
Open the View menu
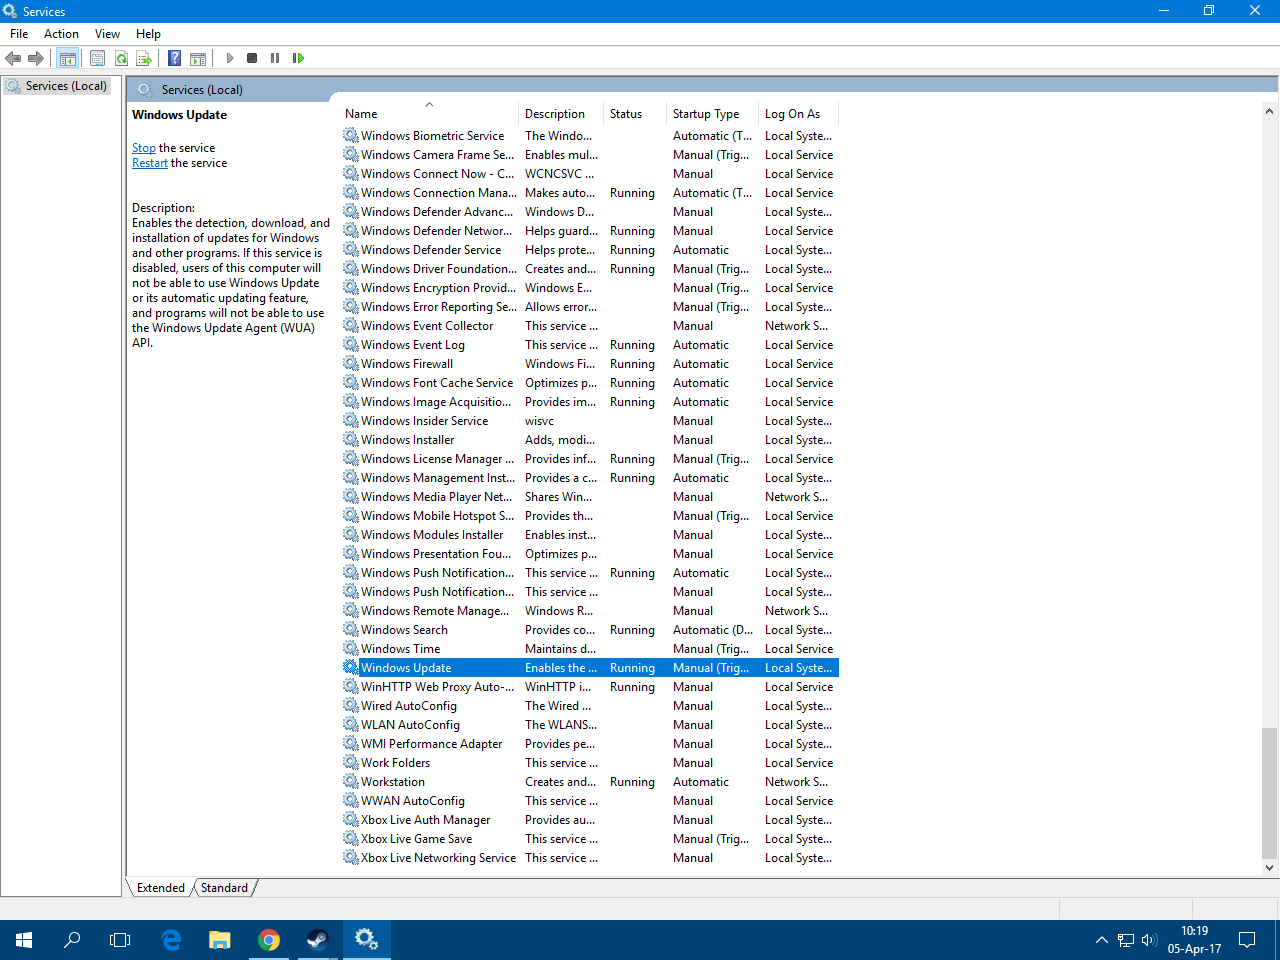(107, 34)
